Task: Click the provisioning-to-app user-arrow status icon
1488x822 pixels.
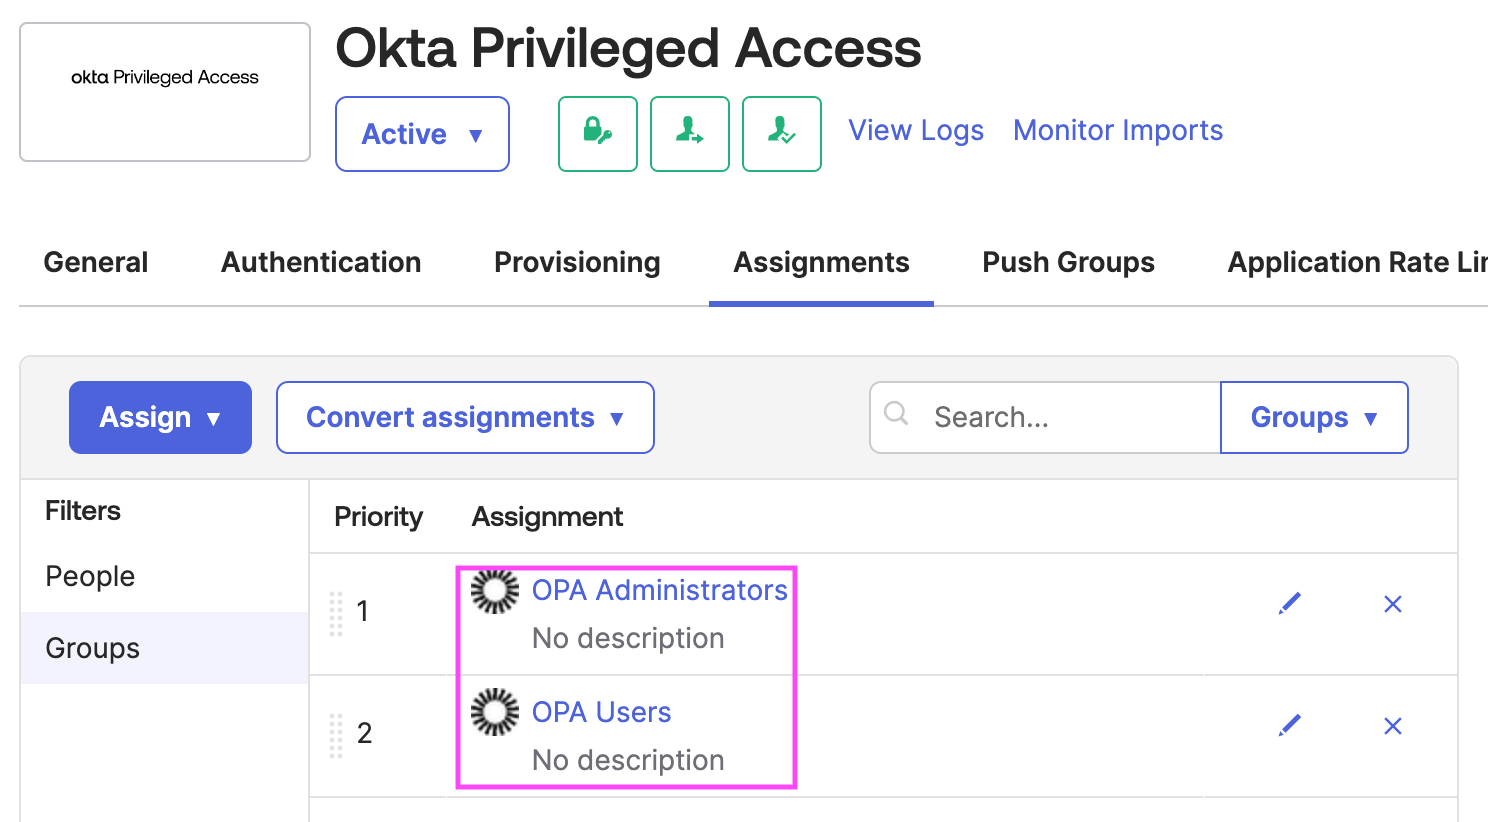Action: pos(689,133)
